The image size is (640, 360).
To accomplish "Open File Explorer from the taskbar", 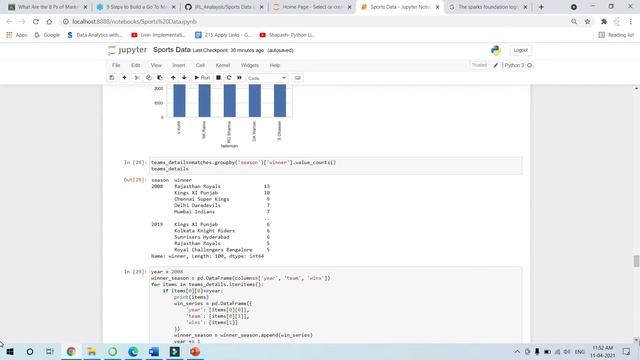I will [92, 351].
